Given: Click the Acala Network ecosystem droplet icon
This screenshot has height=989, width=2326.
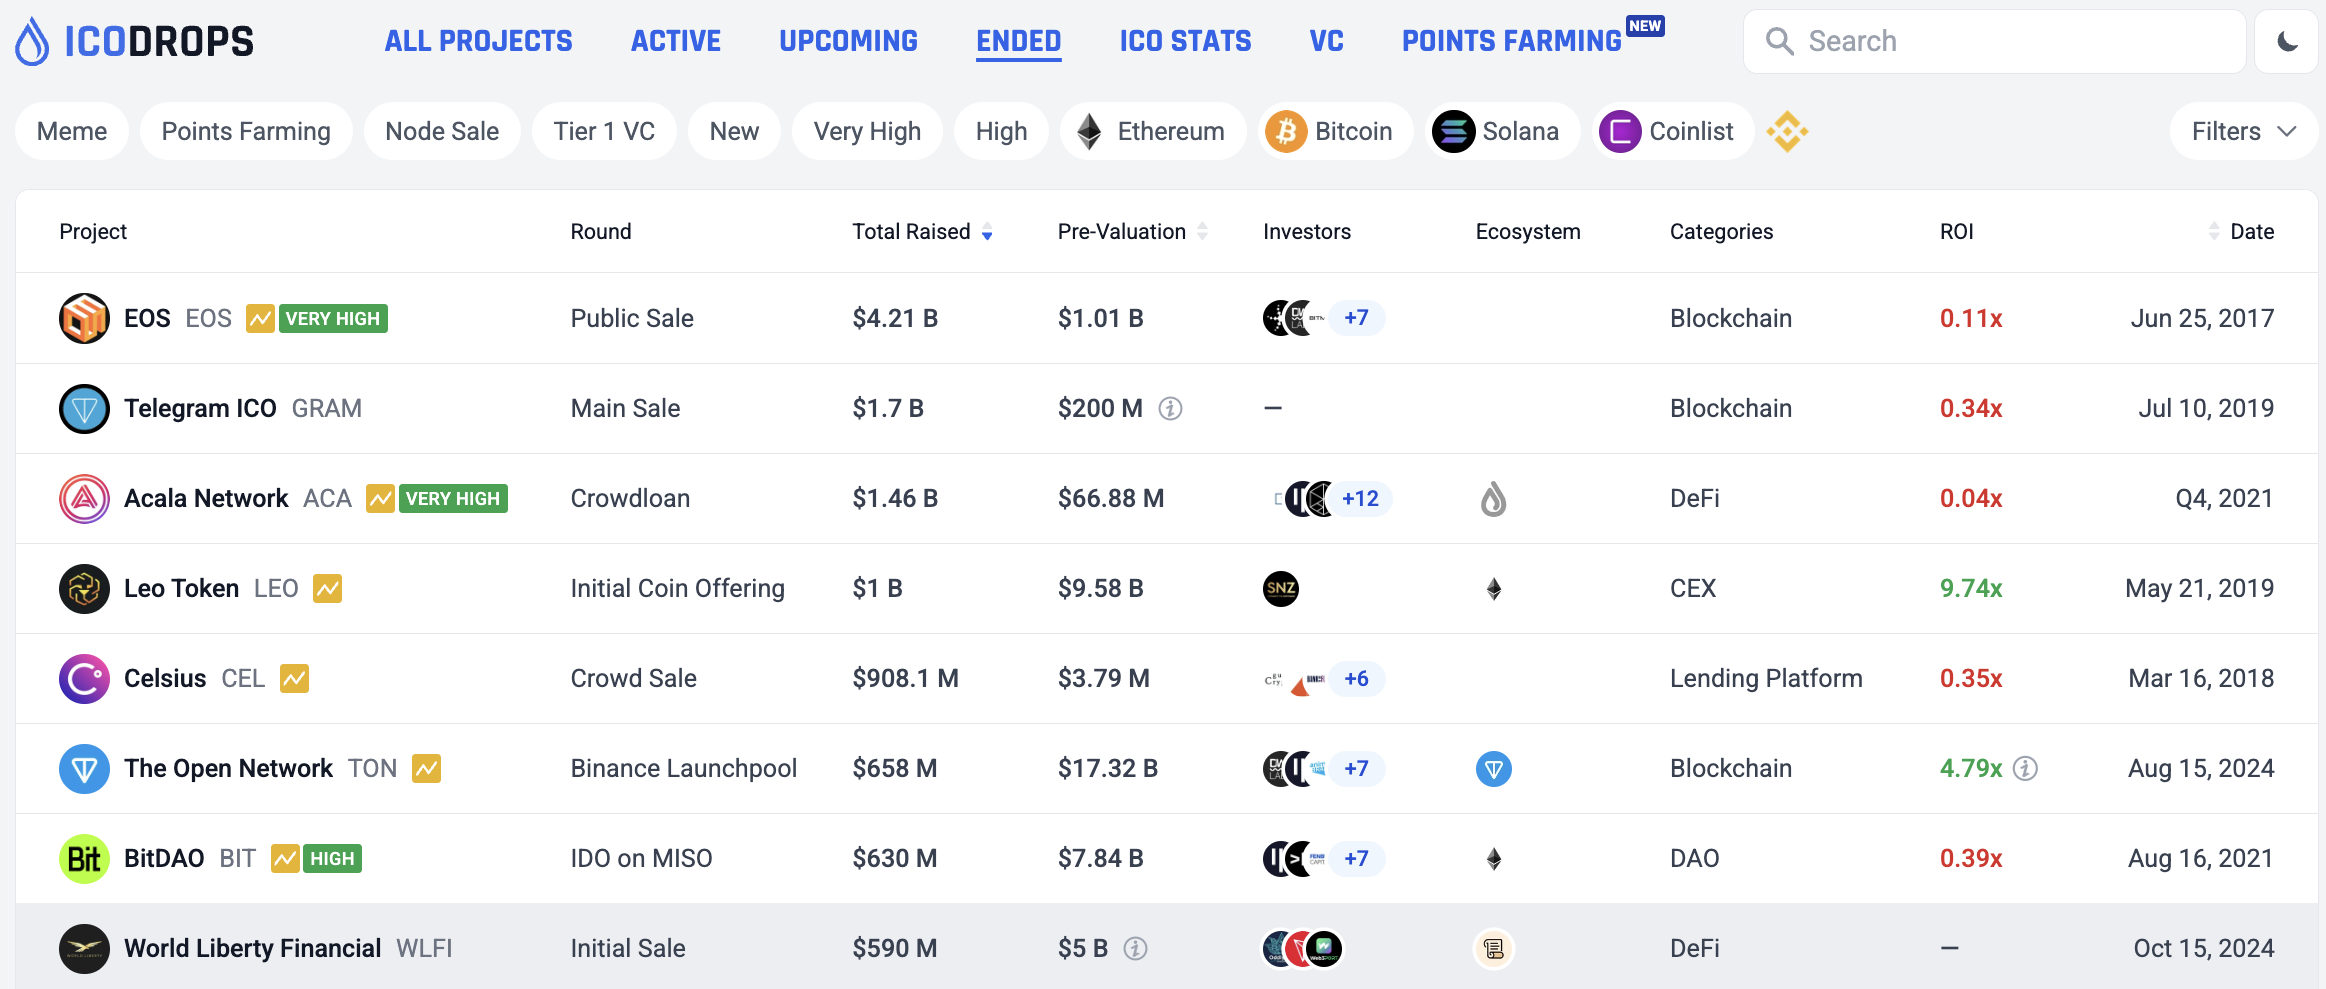Looking at the screenshot, I should (x=1493, y=498).
